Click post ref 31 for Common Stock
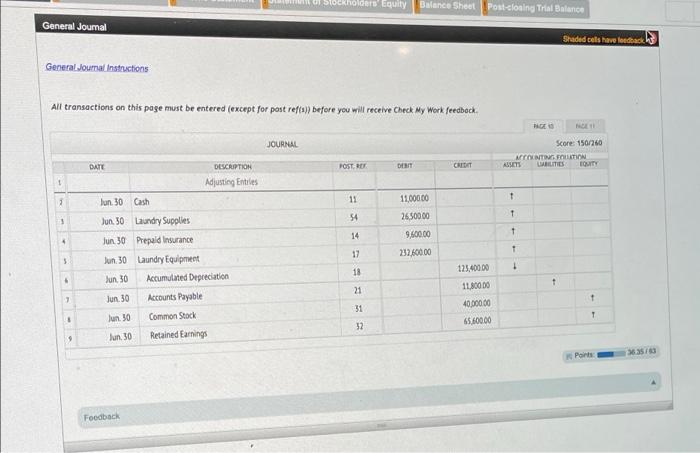Screen dimensions: 700x453 [359, 308]
